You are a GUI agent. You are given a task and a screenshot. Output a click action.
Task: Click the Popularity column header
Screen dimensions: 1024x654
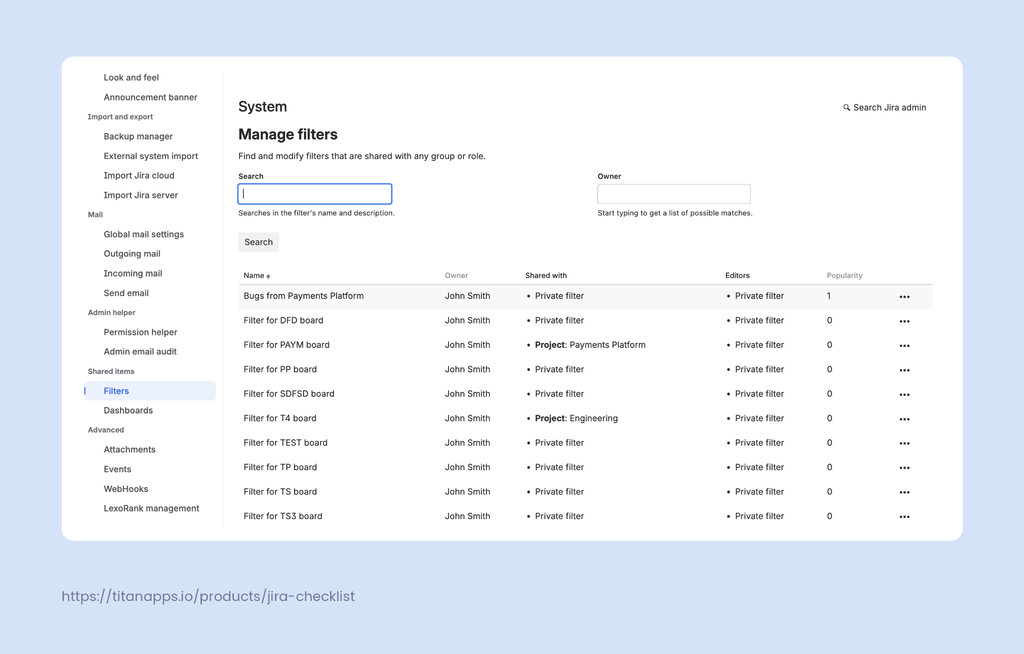844,276
